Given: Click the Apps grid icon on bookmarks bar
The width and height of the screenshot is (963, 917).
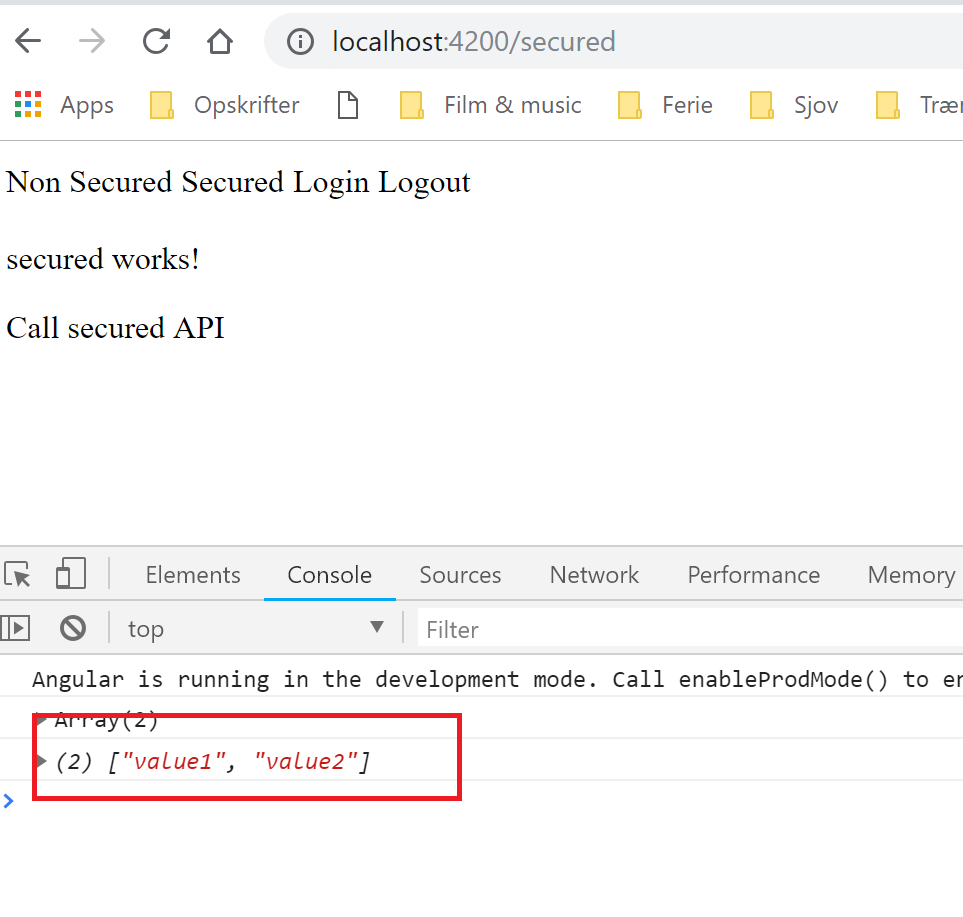Looking at the screenshot, I should pyautogui.click(x=28, y=104).
